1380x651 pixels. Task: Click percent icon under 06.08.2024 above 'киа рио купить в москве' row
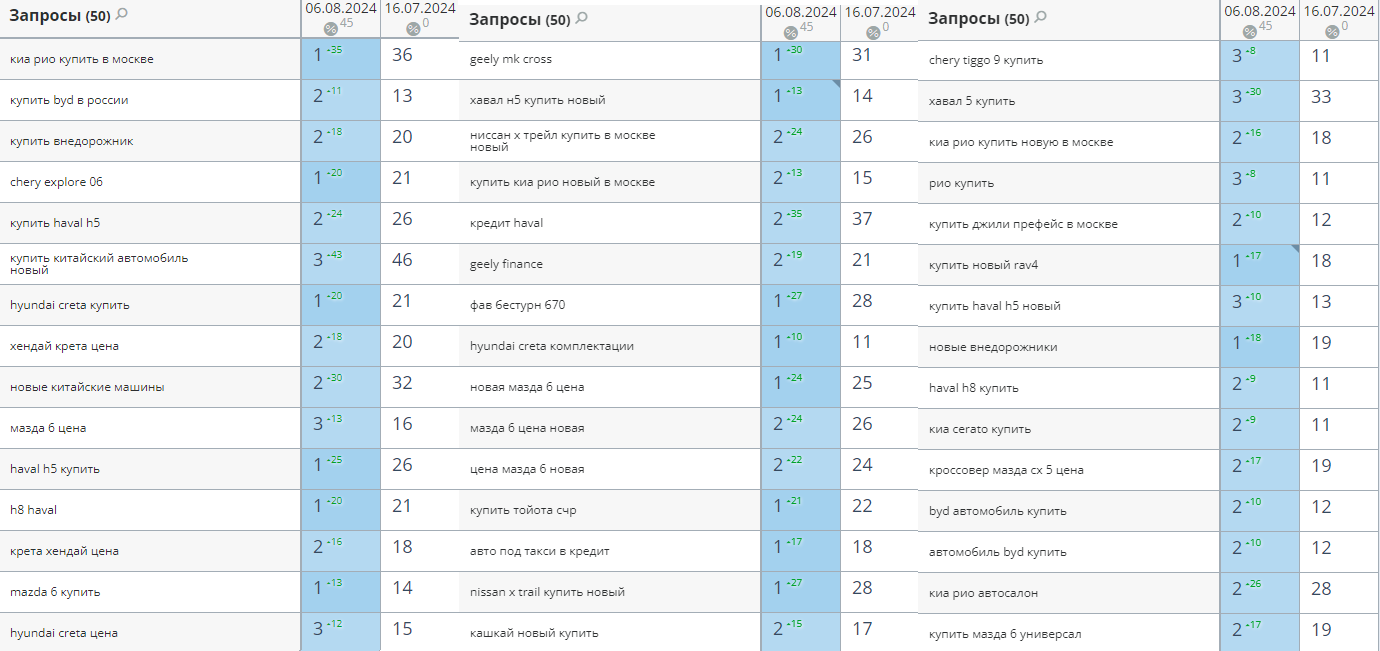click(x=330, y=28)
